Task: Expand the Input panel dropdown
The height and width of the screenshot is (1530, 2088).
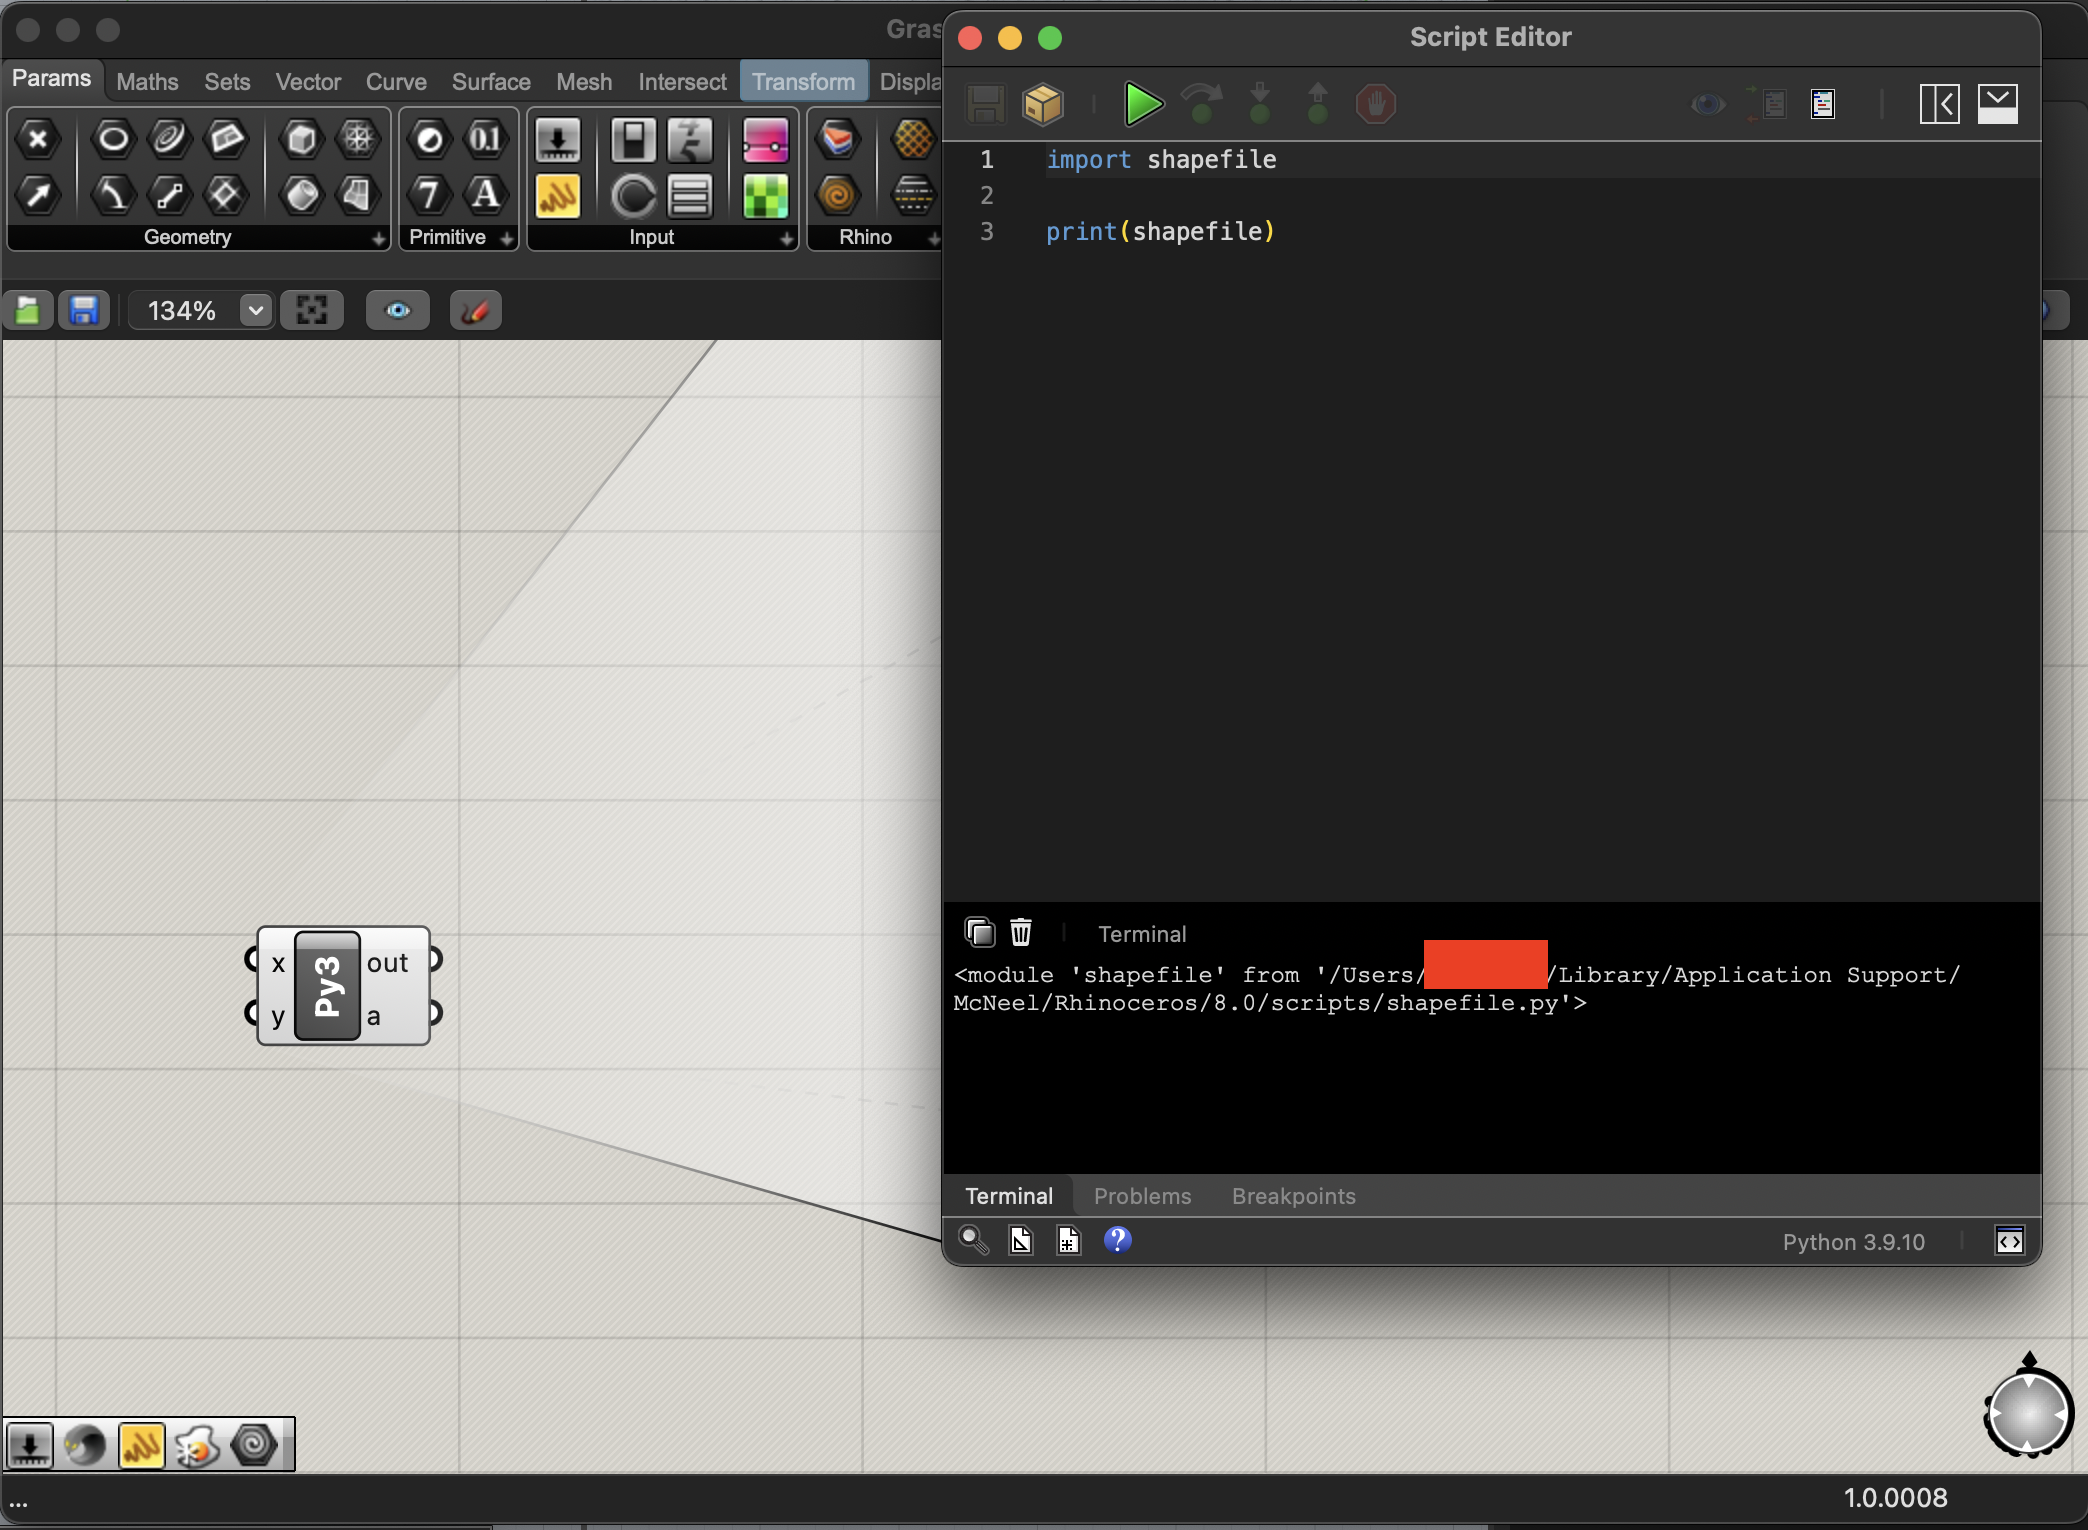Action: [787, 238]
